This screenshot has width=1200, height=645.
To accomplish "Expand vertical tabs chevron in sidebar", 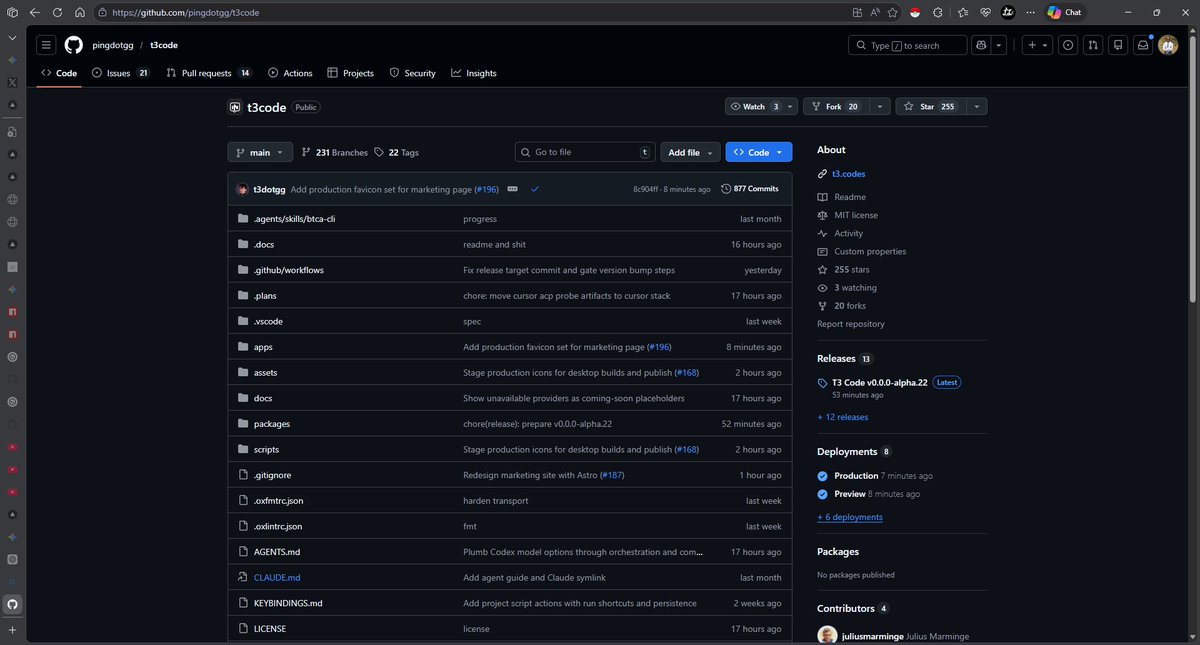I will click(x=12, y=36).
